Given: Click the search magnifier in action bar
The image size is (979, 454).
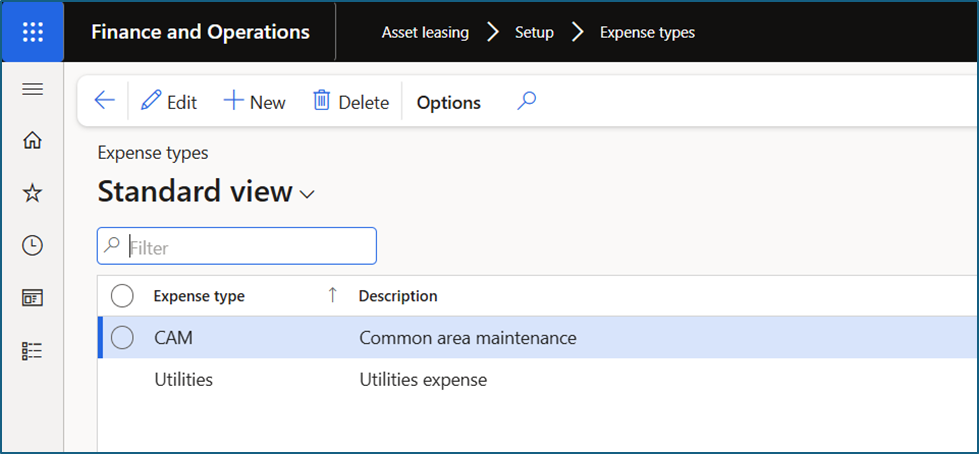Looking at the screenshot, I should point(527,101).
